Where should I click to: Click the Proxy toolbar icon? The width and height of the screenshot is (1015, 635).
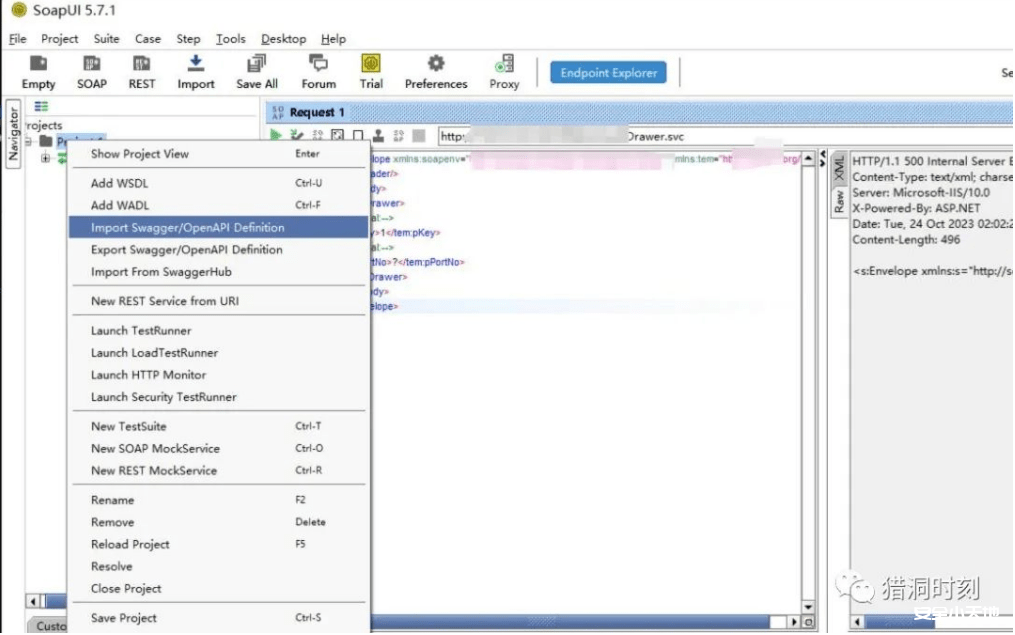click(504, 65)
